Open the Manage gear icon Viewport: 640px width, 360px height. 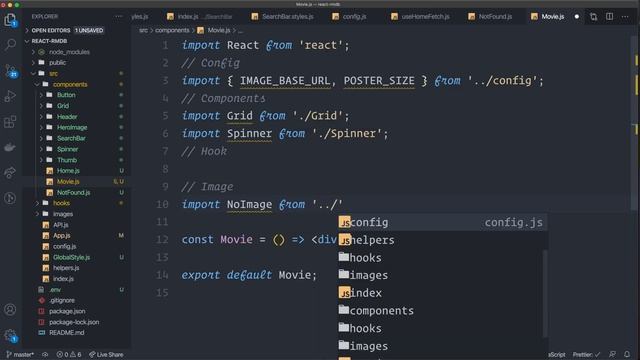(10, 336)
